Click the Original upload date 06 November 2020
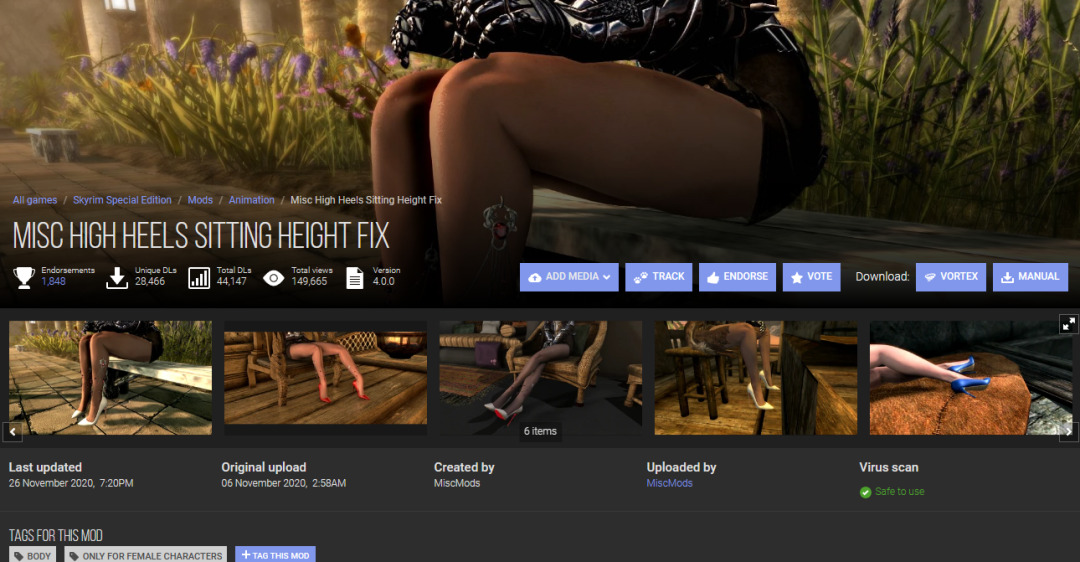This screenshot has width=1080, height=562. [x=284, y=483]
